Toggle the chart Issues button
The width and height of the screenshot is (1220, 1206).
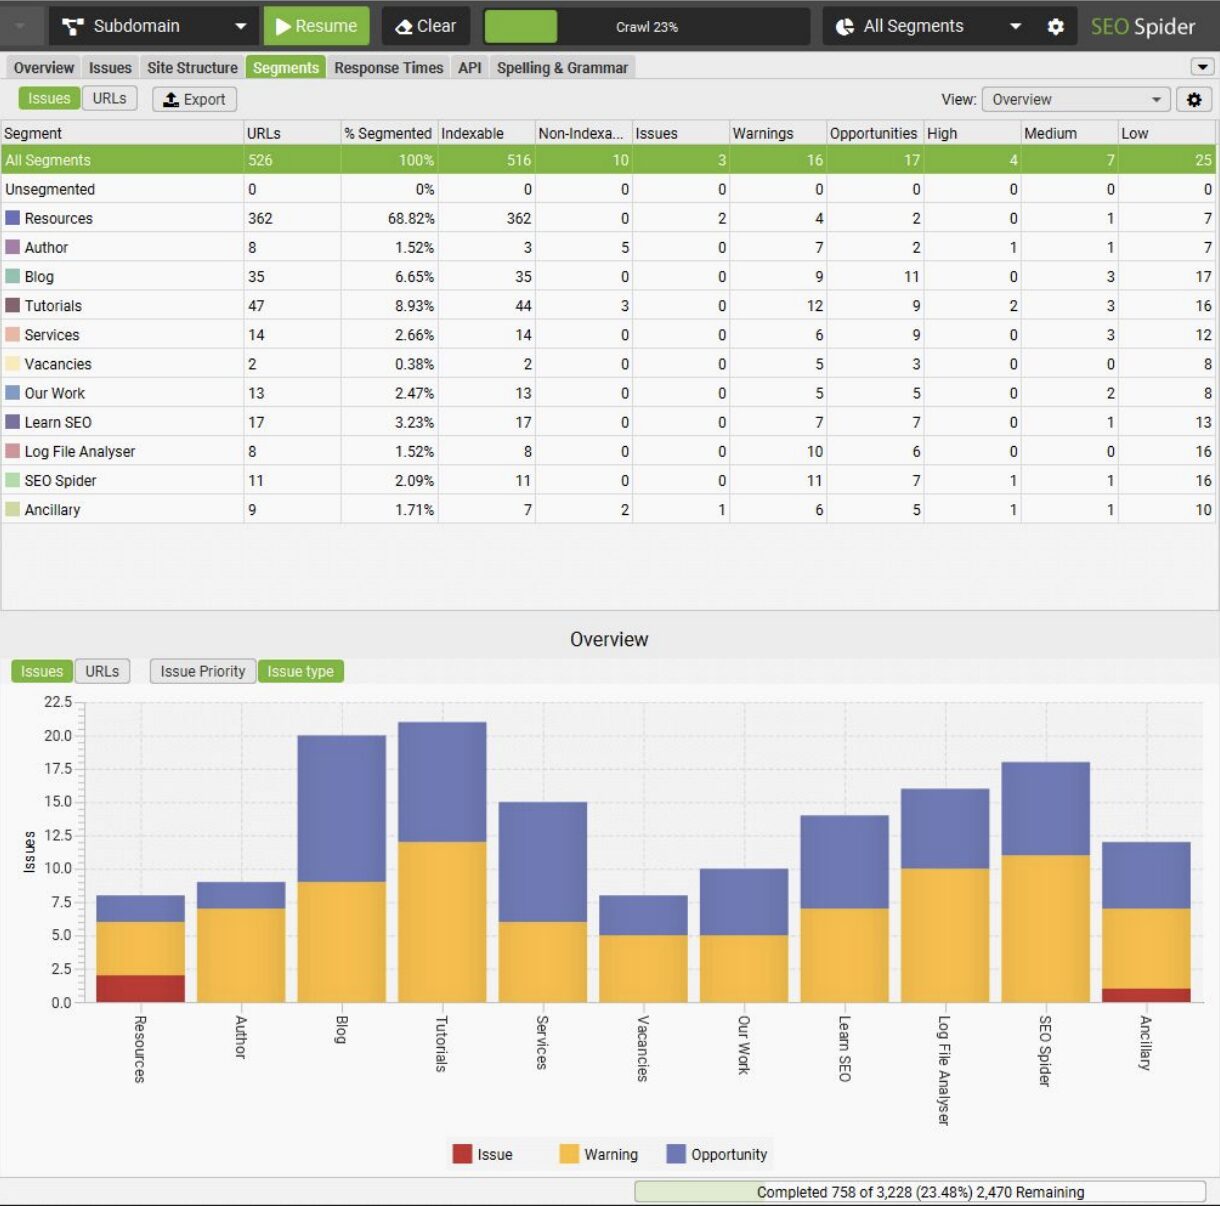coord(42,671)
